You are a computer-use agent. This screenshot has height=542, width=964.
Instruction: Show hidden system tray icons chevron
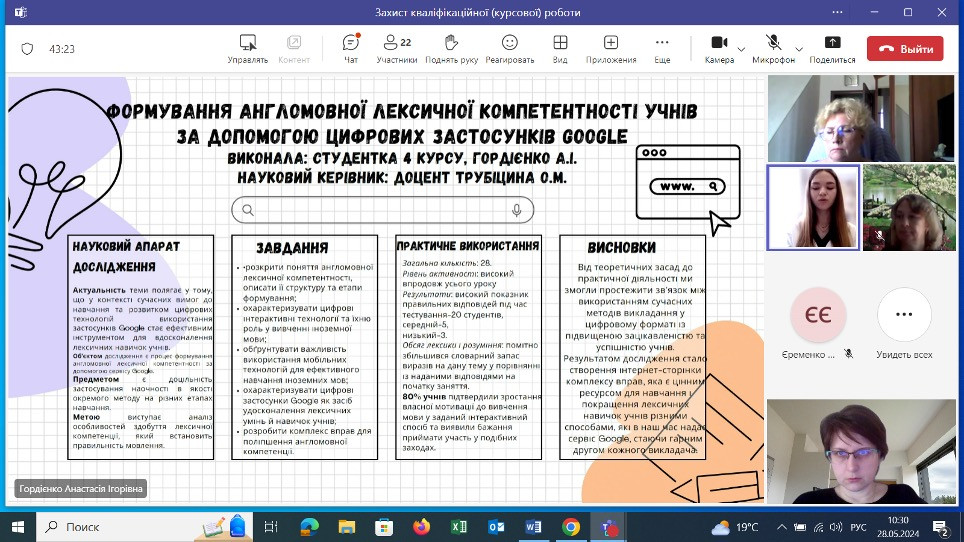coord(781,527)
